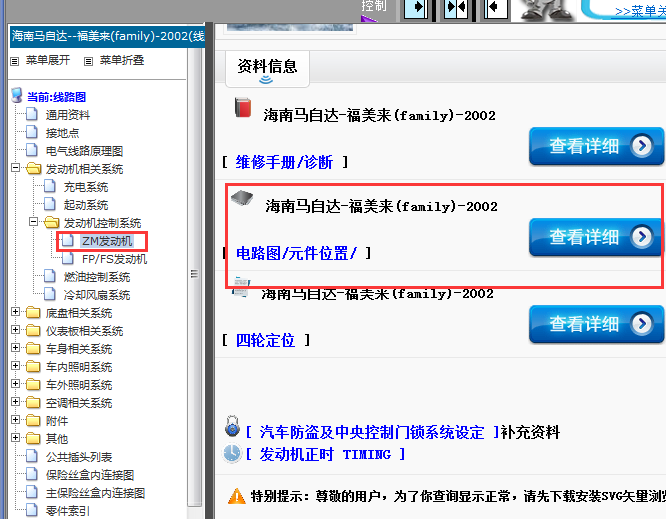Click the tree panel vertical scrollbar
This screenshot has width=666, height=519.
[x=195, y=276]
